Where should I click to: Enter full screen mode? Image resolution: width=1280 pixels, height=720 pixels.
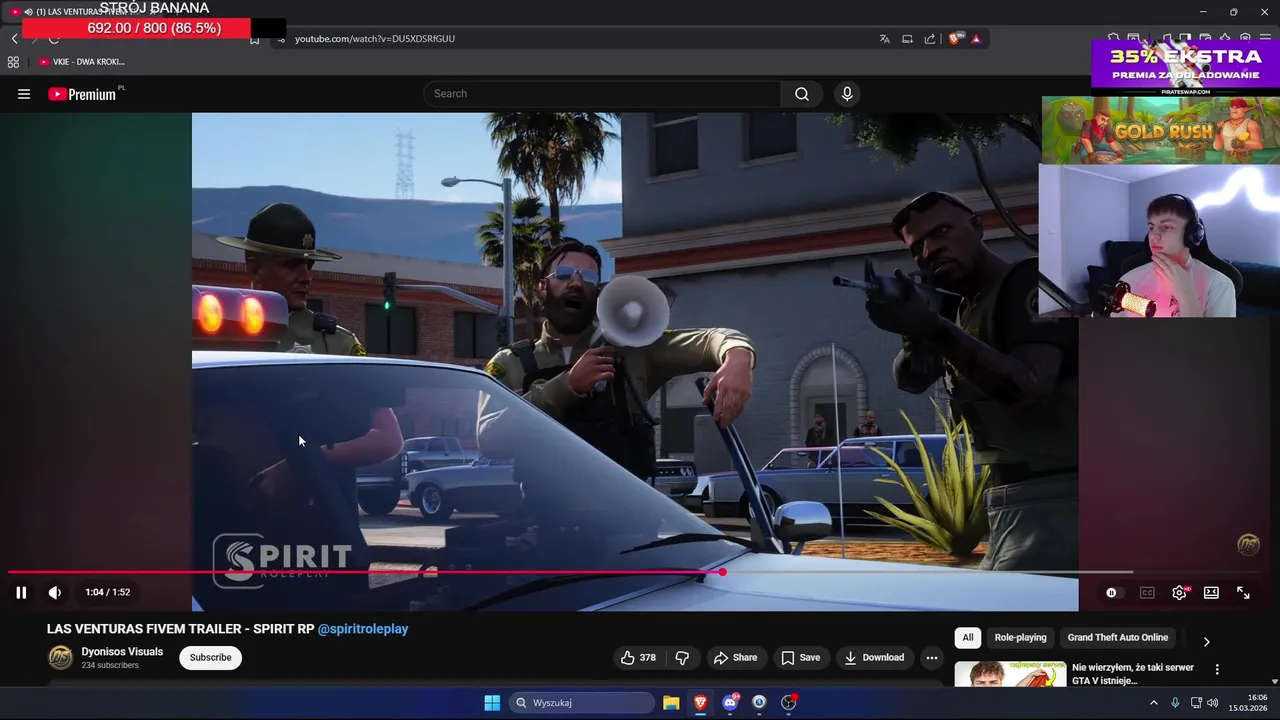[1243, 593]
